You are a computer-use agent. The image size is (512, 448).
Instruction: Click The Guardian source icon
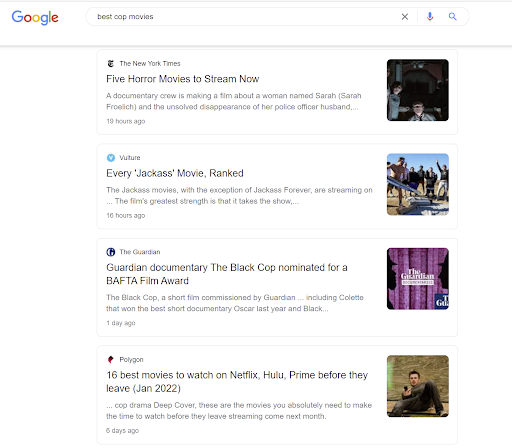click(x=111, y=252)
